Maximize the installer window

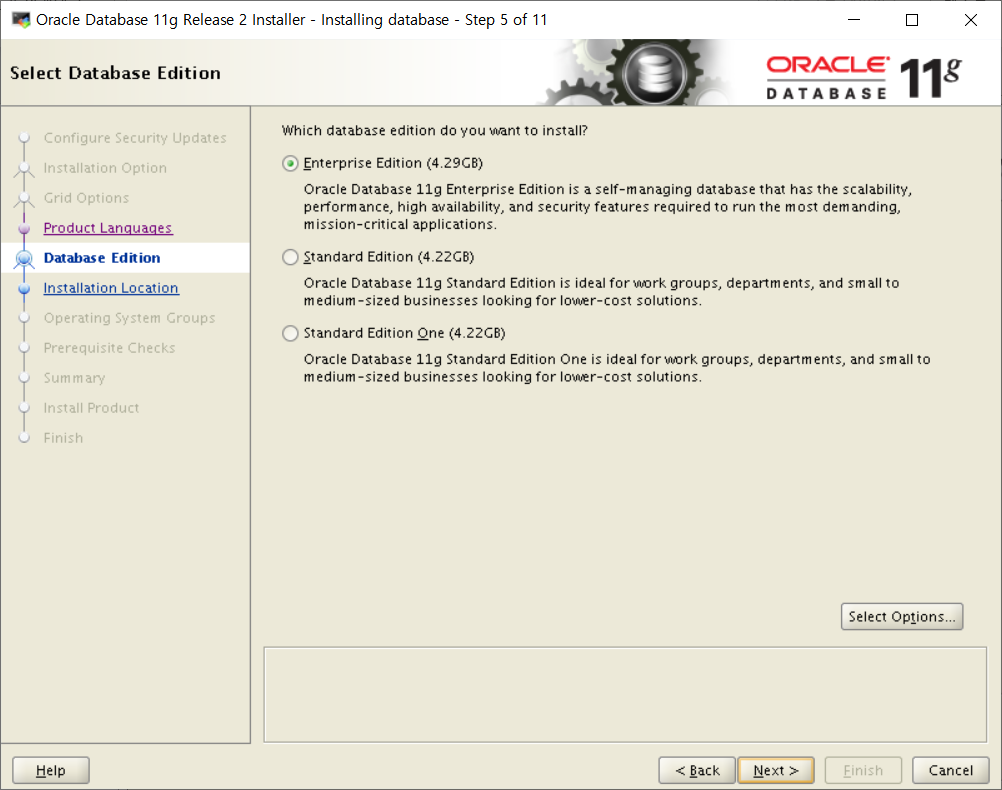tap(912, 20)
